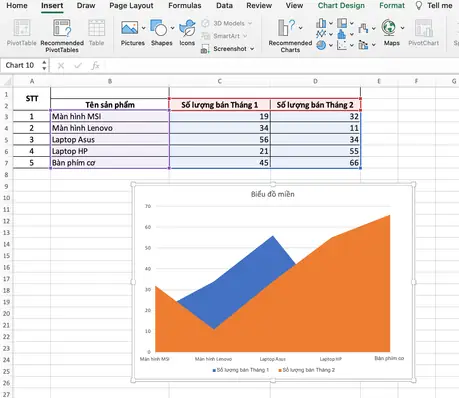Viewport: 459px width, 398px height.
Task: Click the STT header cell
Action: (x=32, y=99)
